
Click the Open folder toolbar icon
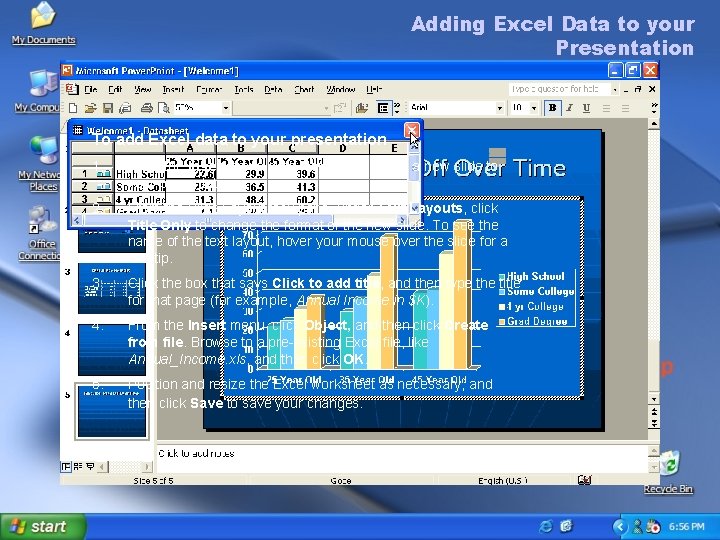click(90, 108)
